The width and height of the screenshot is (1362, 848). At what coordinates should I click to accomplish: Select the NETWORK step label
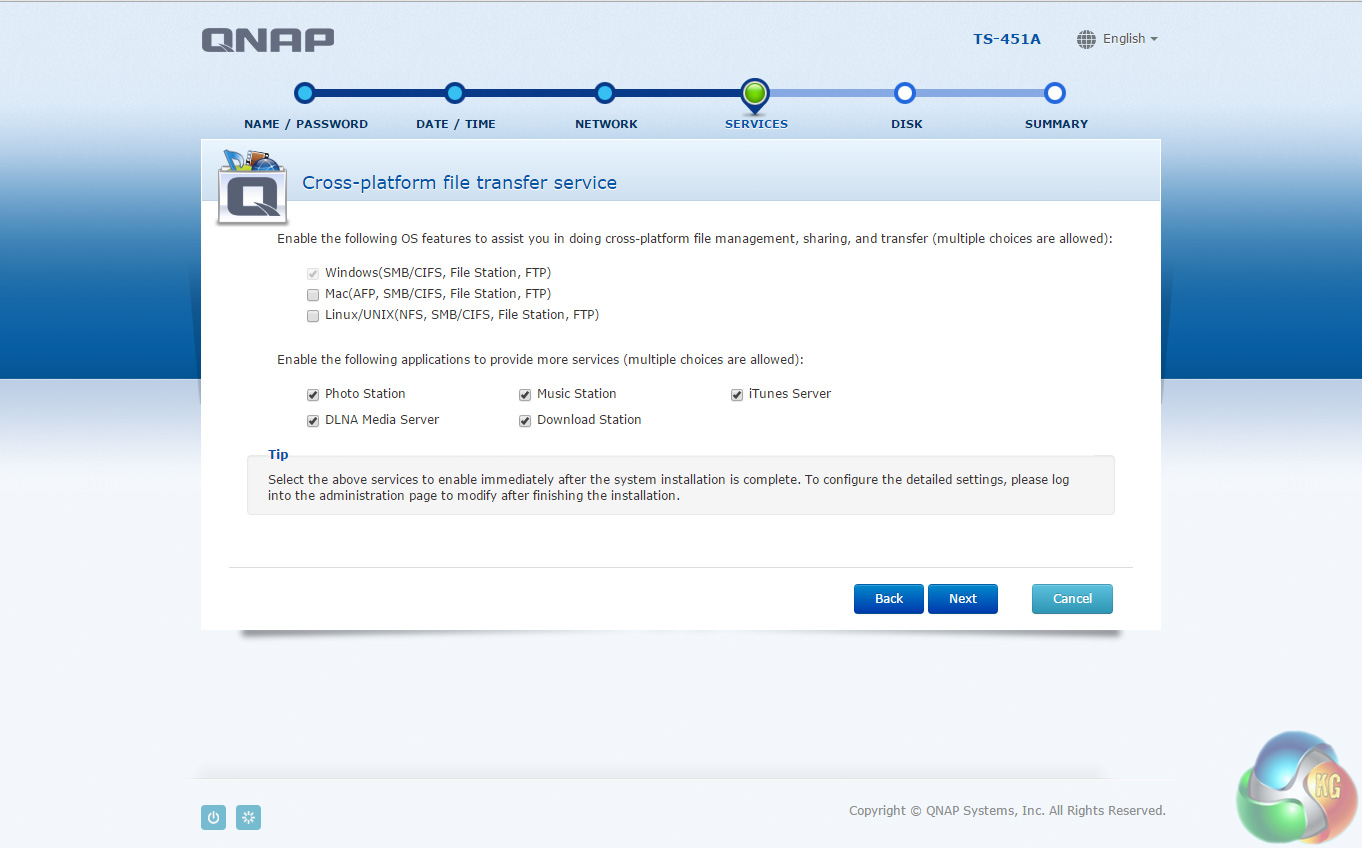[x=606, y=124]
